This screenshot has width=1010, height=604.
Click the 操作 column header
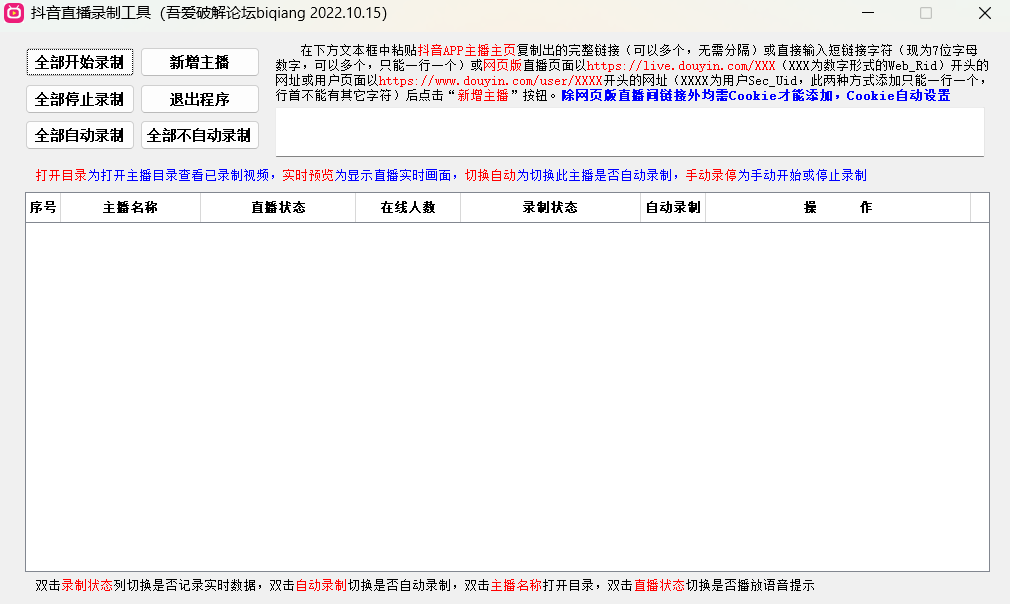[838, 208]
